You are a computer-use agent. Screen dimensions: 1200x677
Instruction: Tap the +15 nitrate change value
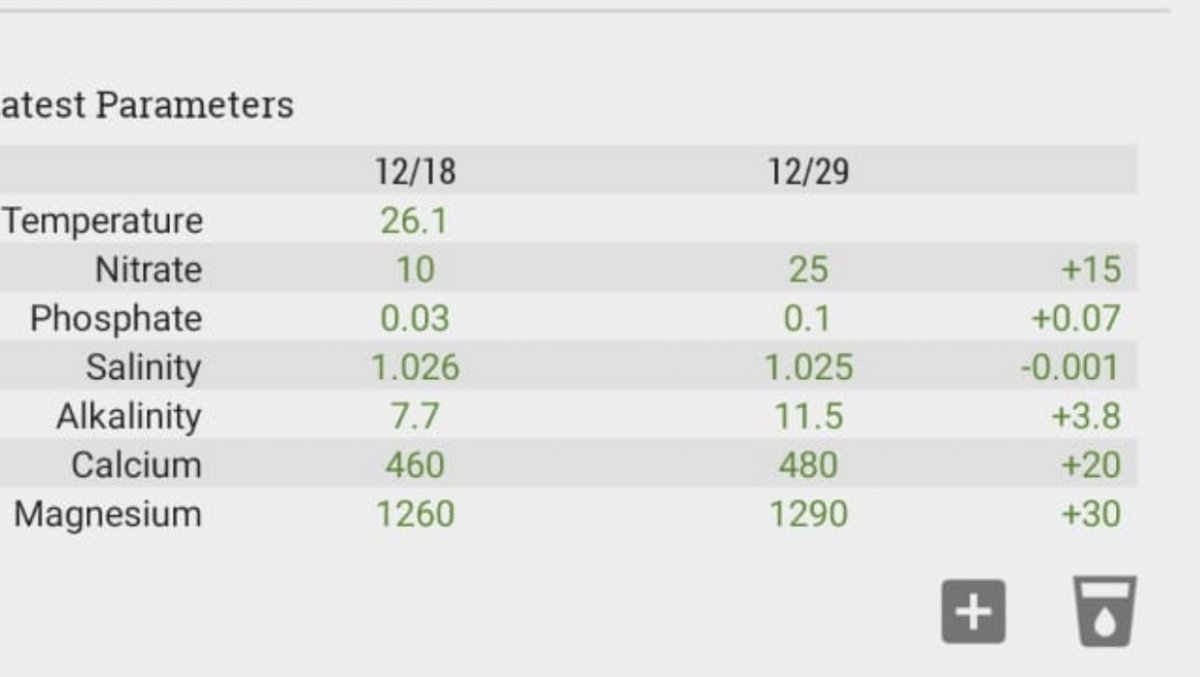point(1090,269)
